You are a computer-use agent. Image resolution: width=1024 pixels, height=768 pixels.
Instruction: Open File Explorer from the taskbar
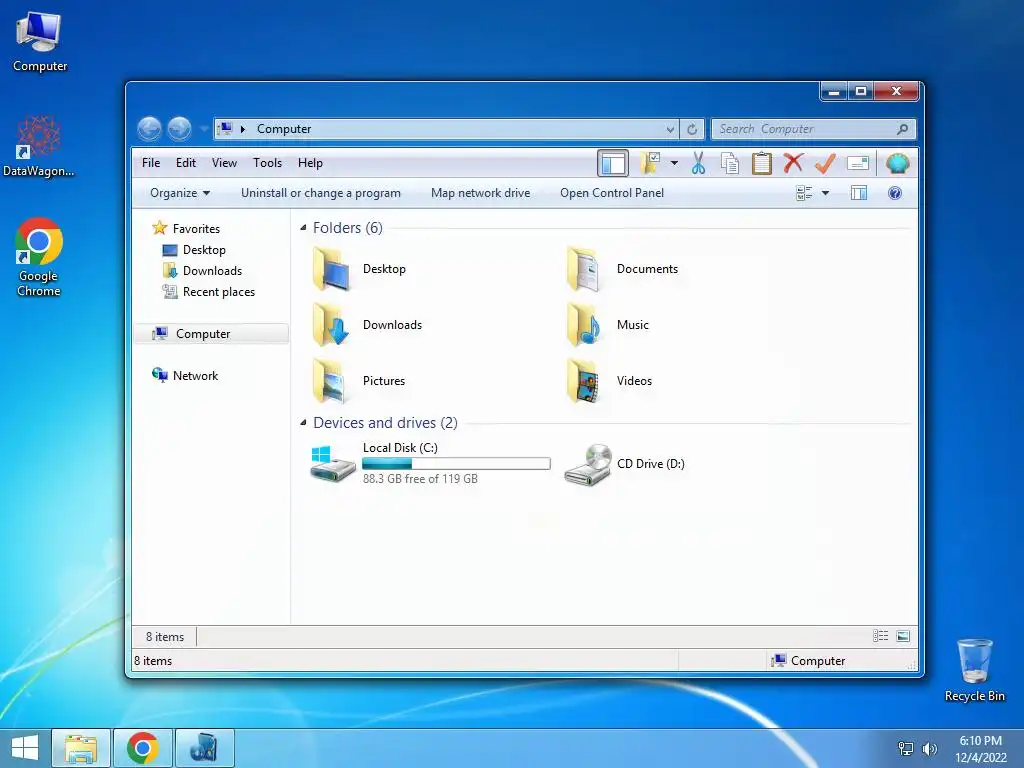(x=81, y=748)
